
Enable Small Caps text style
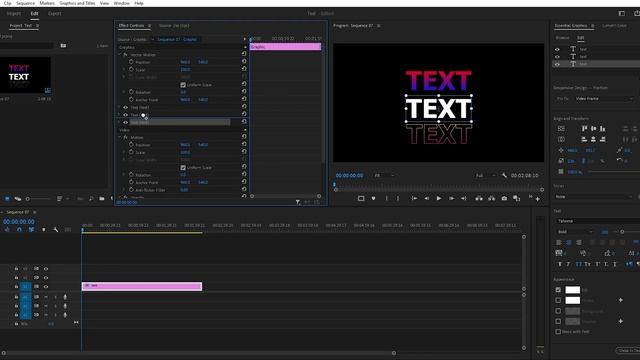(x=587, y=264)
